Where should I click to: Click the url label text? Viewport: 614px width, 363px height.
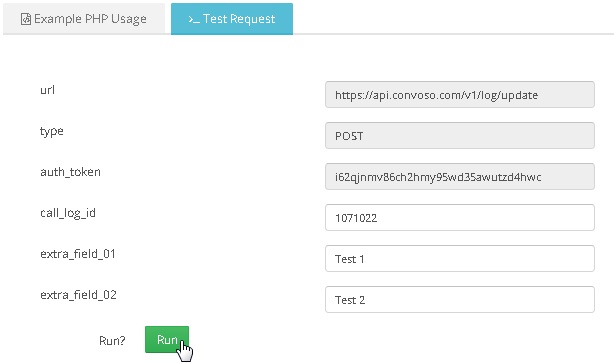coord(47,90)
